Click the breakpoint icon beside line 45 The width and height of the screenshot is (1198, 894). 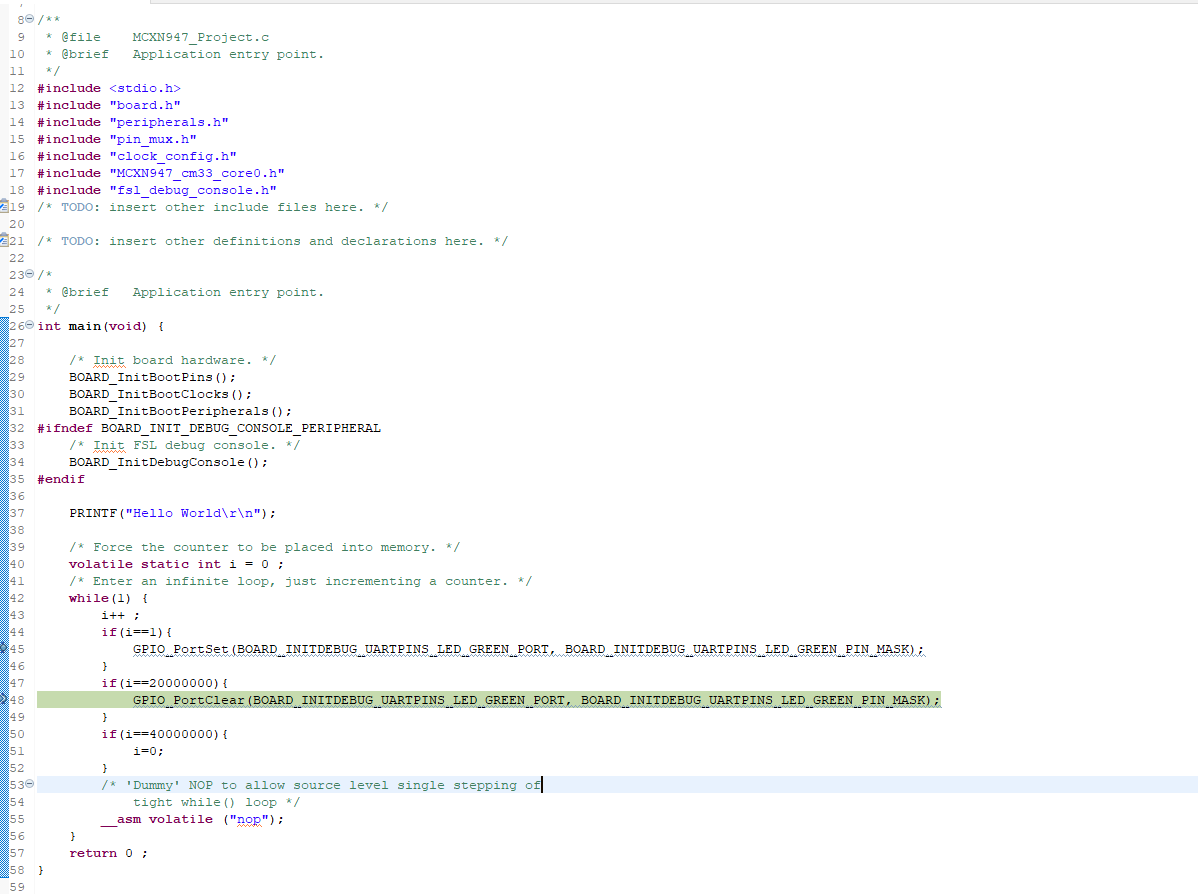pos(6,648)
